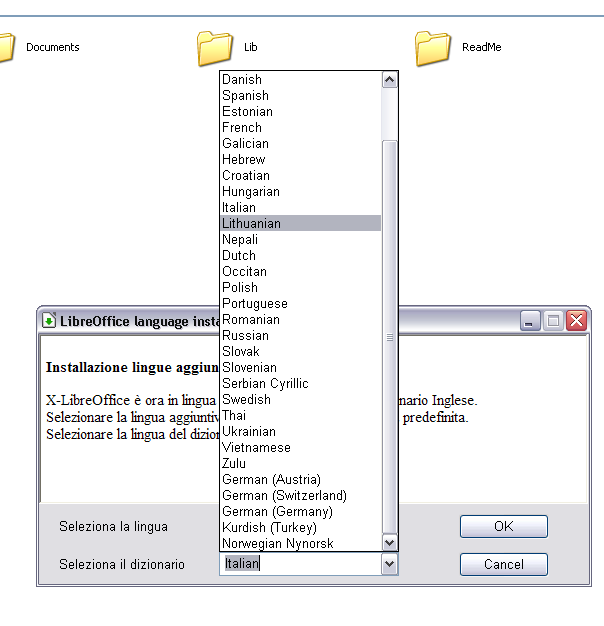Viewport: 604px width, 626px height.
Task: Choose Zulu from the list
Action: (300, 463)
